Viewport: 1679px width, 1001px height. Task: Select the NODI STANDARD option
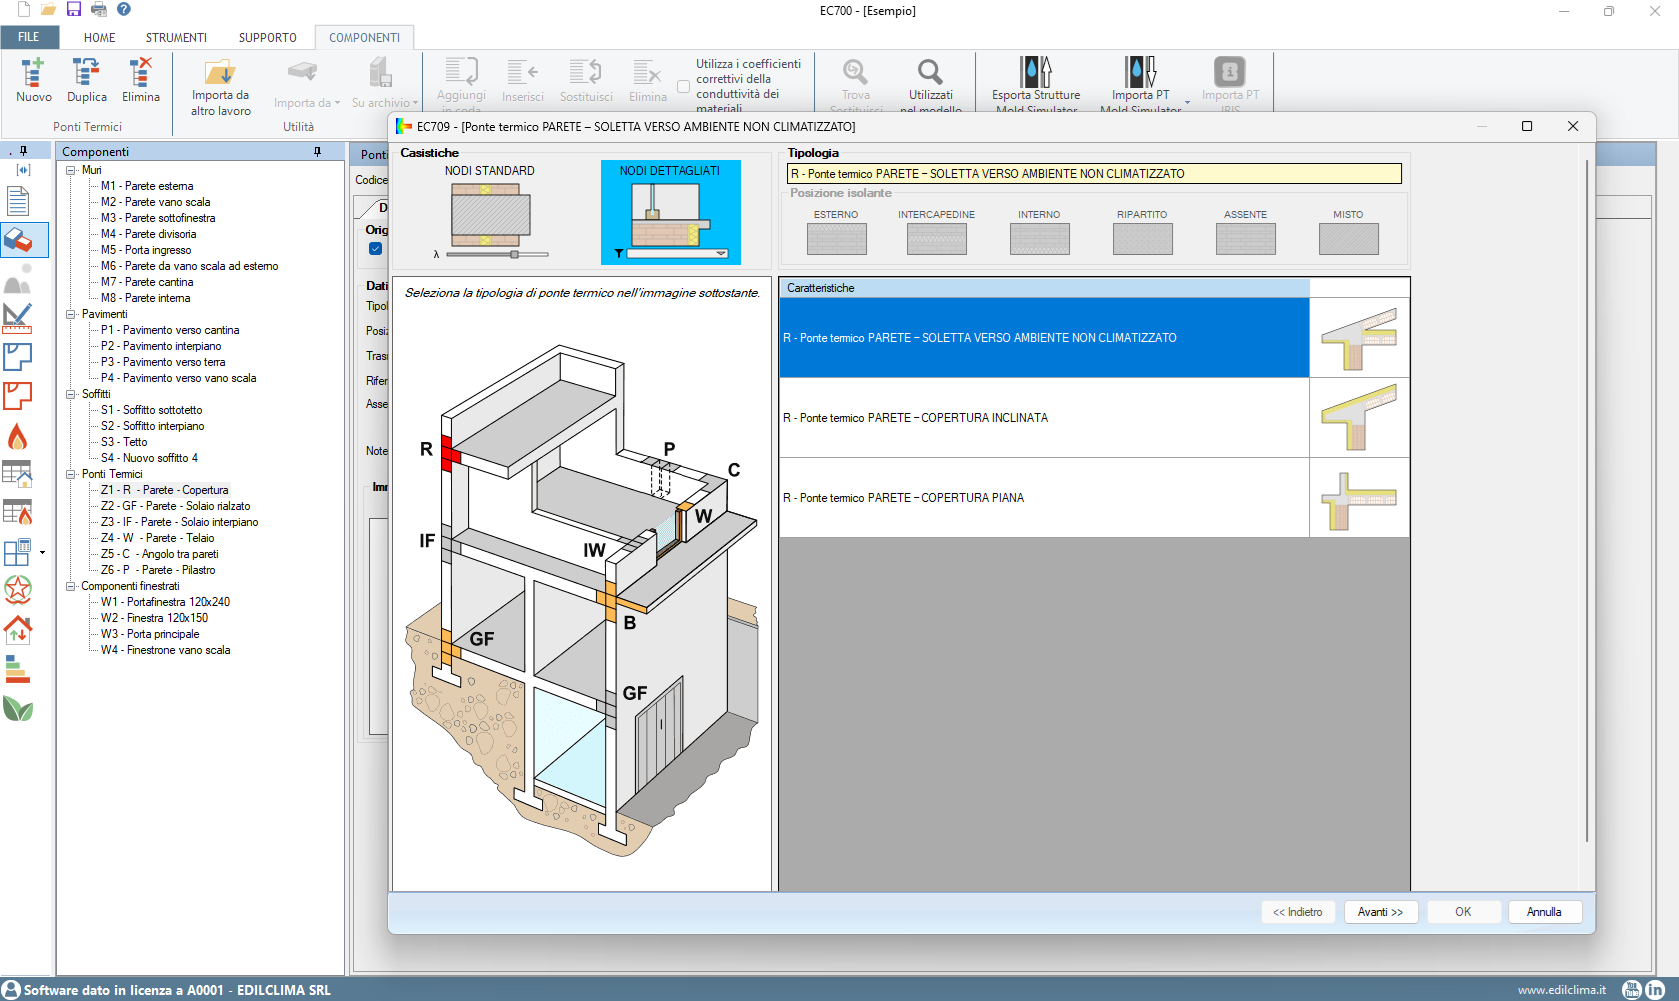tap(490, 211)
